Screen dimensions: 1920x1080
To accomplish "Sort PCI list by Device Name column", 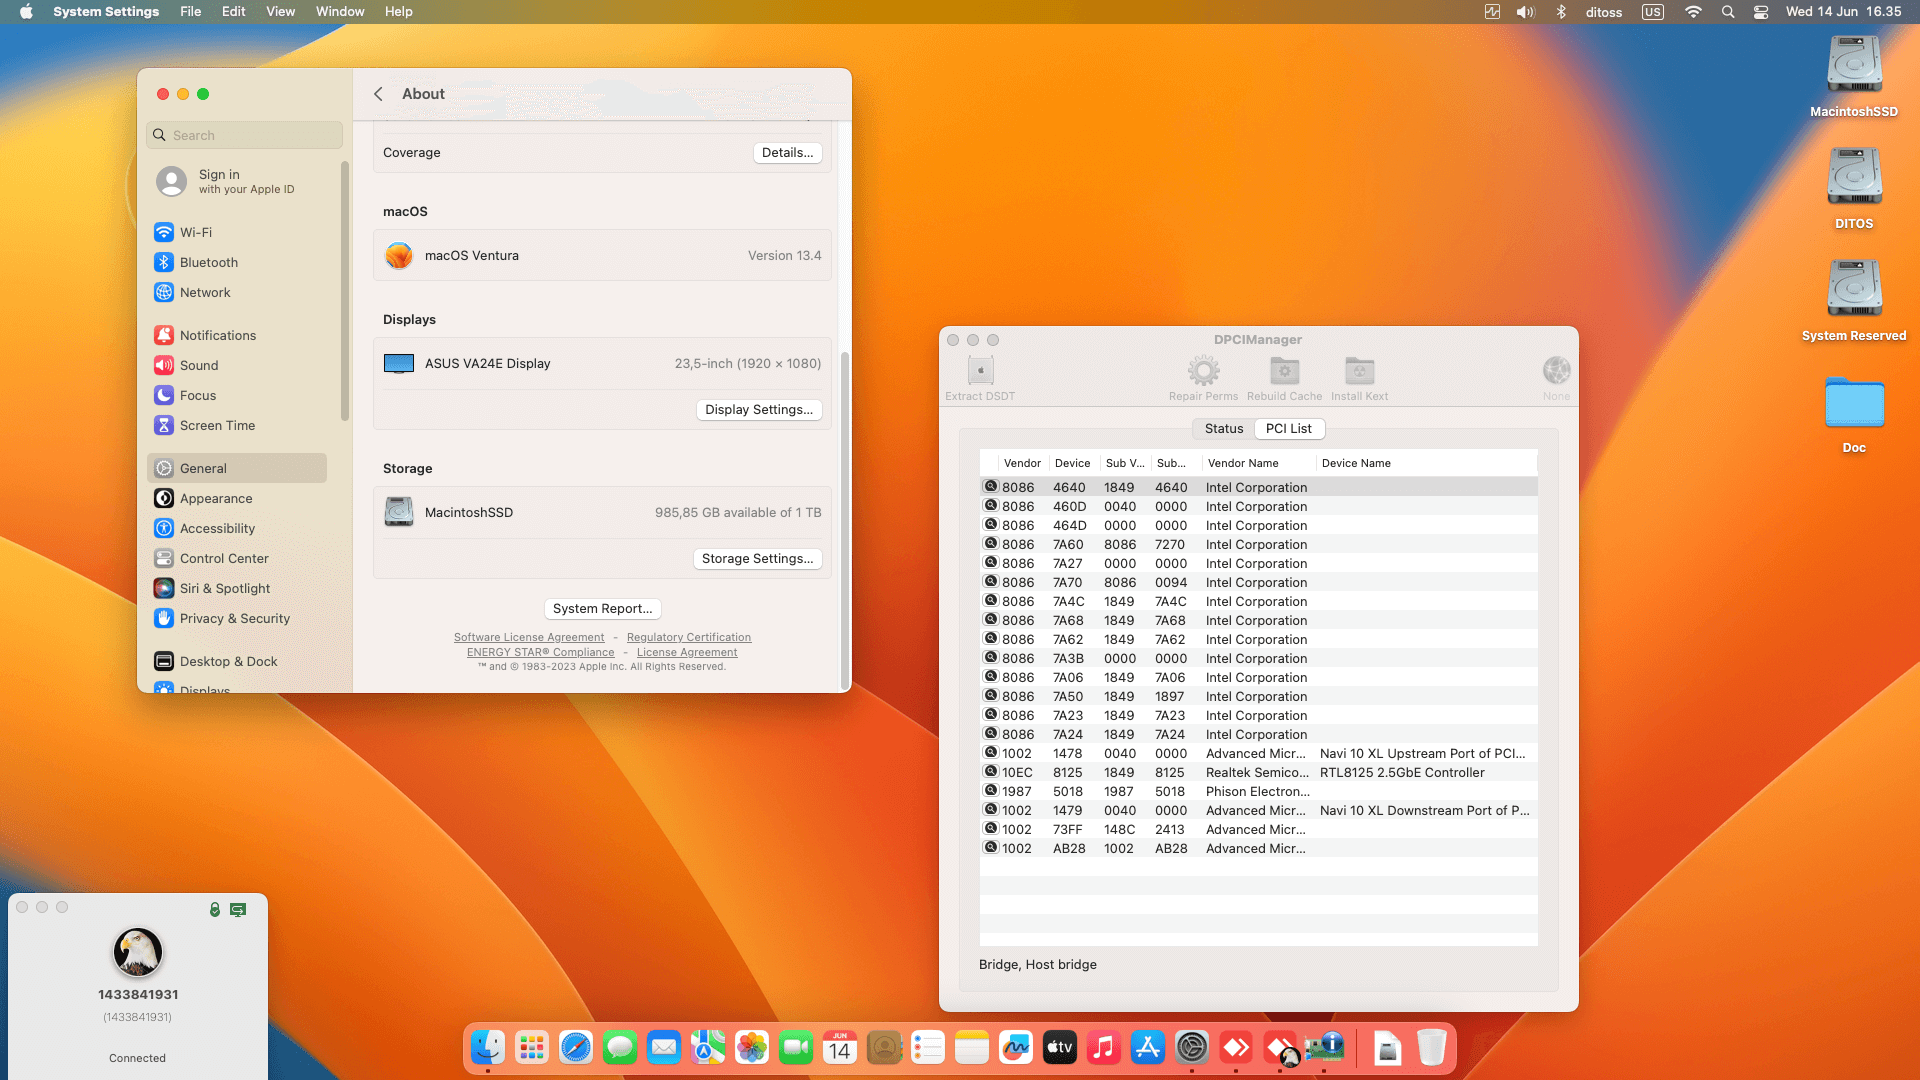I will point(1425,463).
